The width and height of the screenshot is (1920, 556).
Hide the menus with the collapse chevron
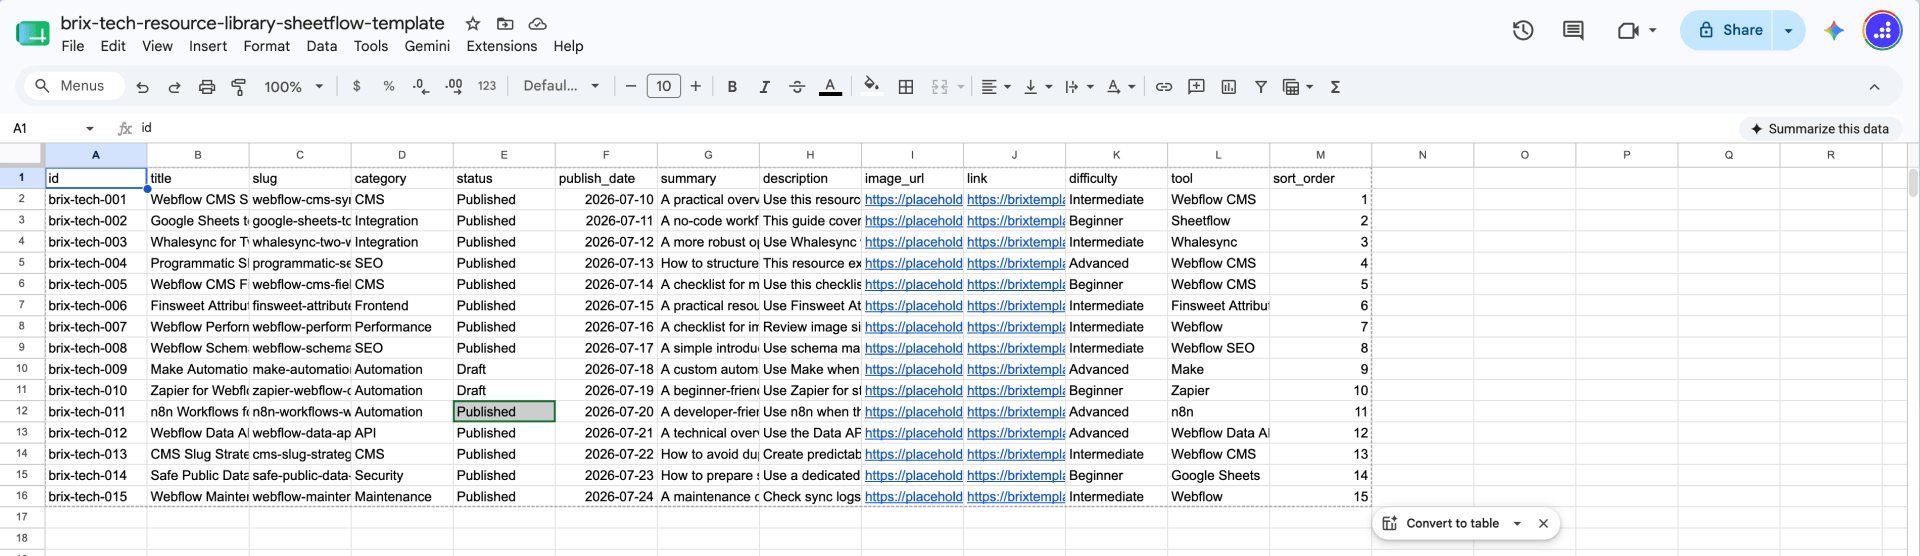click(1874, 87)
